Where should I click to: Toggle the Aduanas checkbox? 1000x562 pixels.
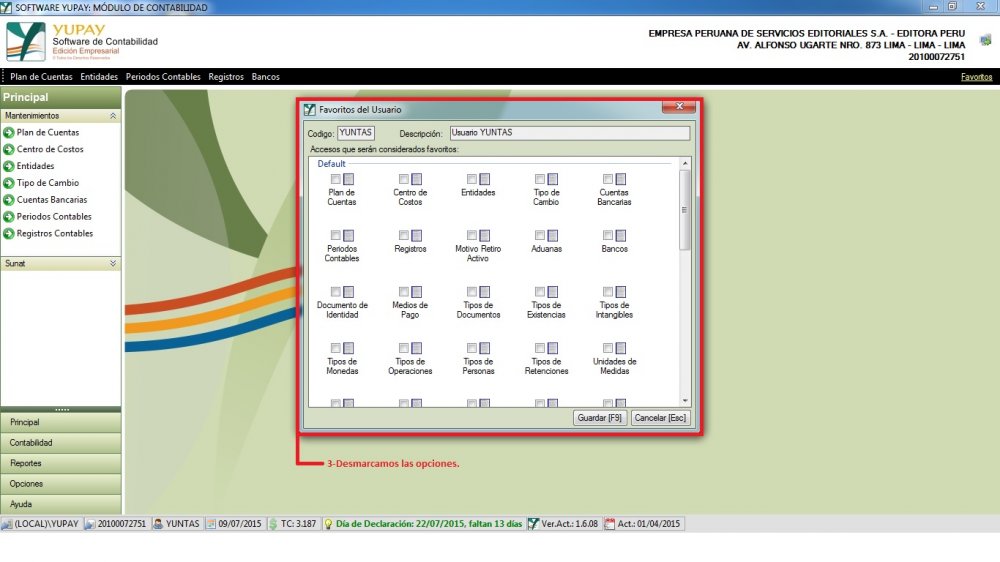click(x=540, y=235)
